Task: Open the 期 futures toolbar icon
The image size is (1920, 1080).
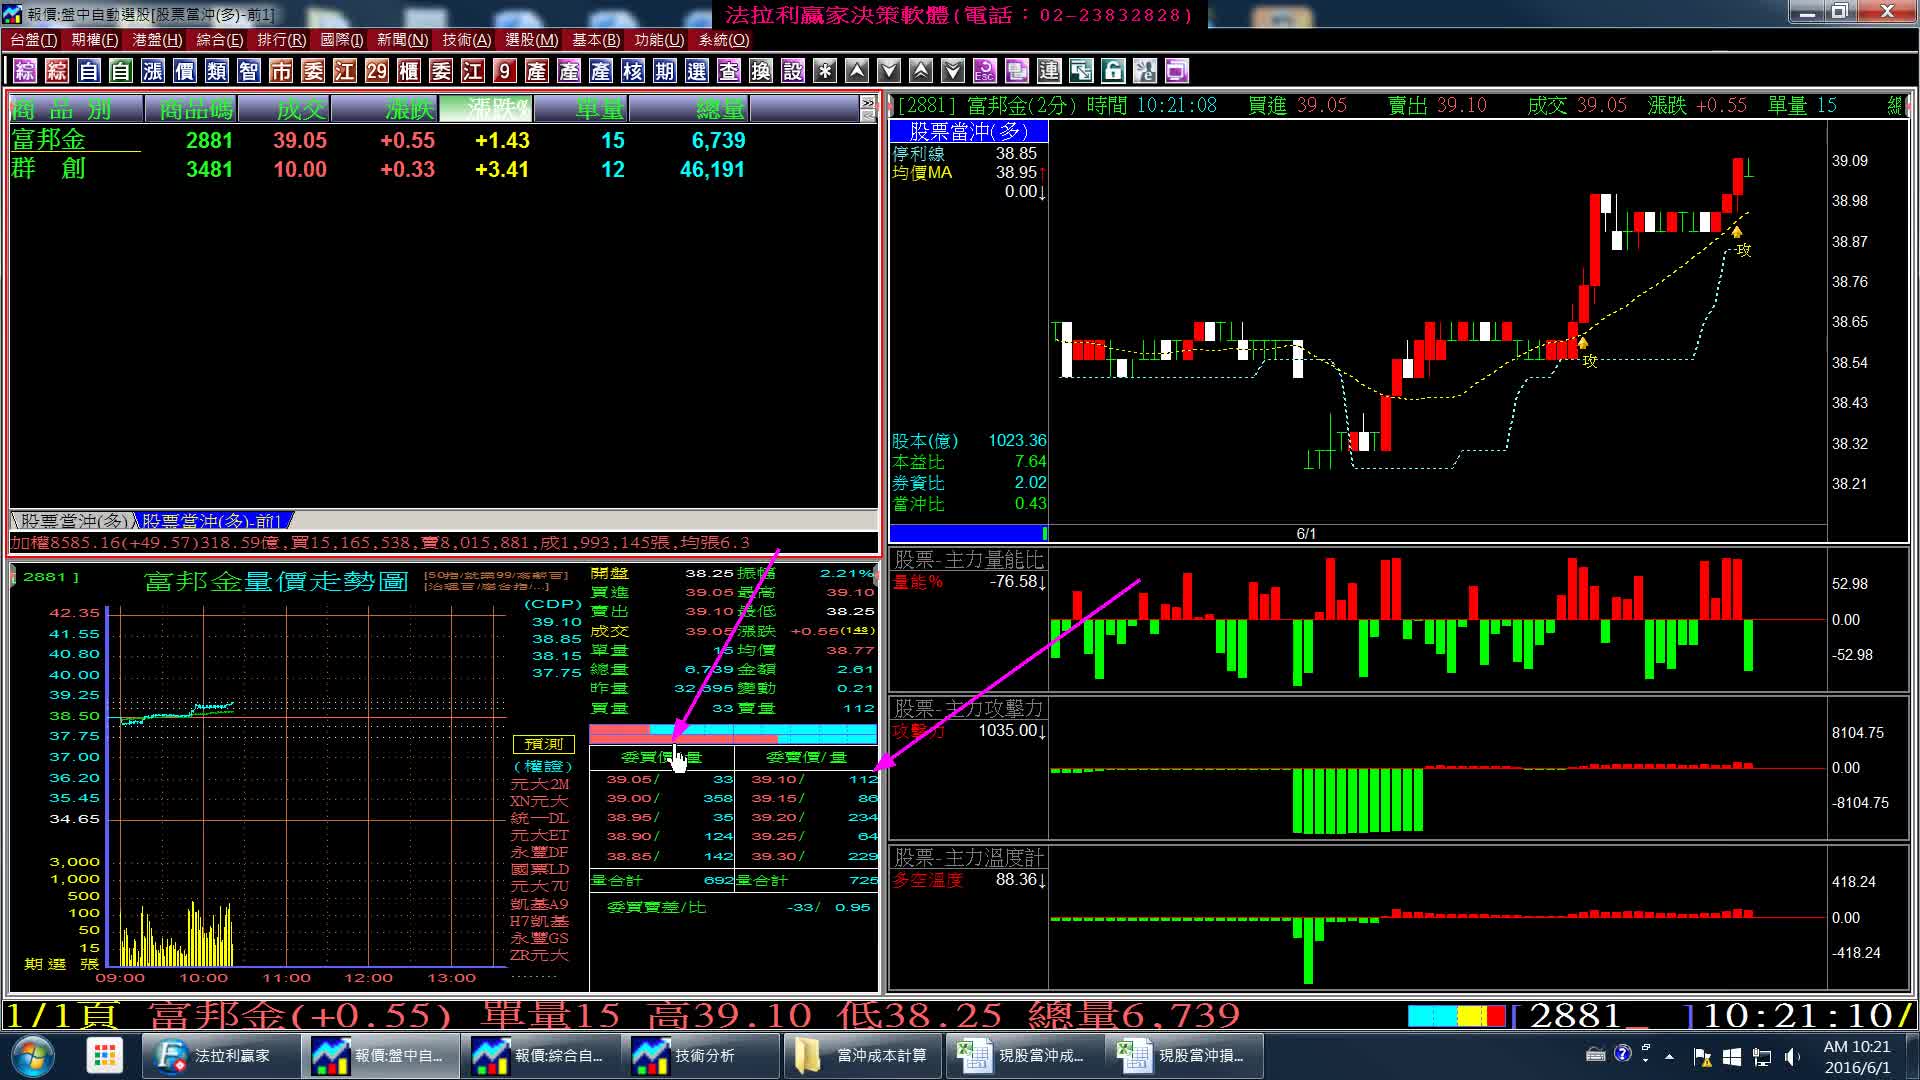Action: pyautogui.click(x=665, y=71)
